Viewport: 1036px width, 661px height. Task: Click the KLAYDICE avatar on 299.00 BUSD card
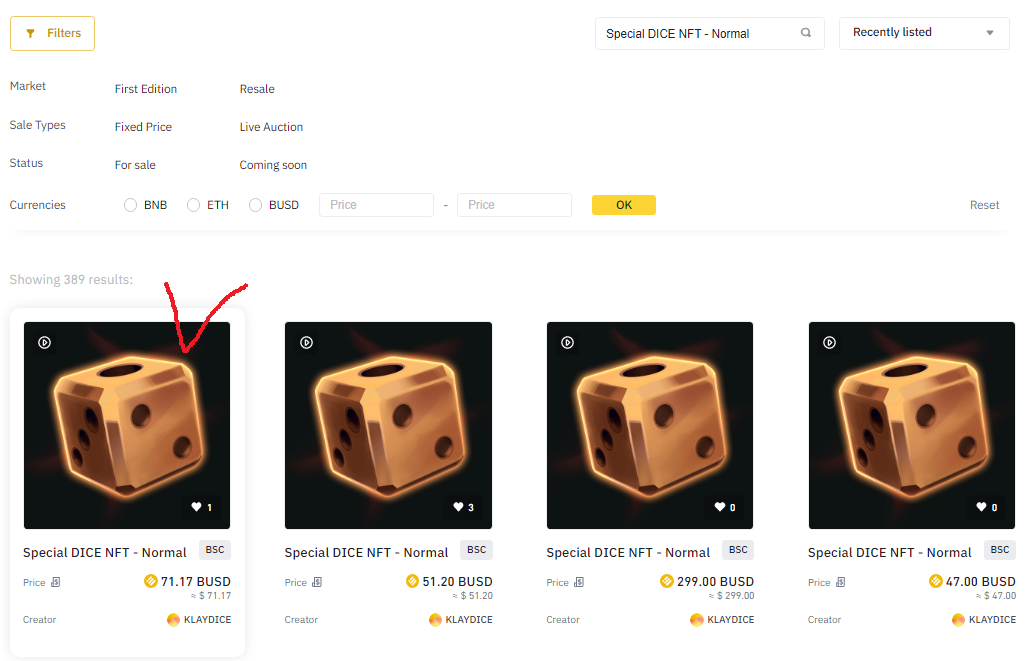click(x=696, y=620)
